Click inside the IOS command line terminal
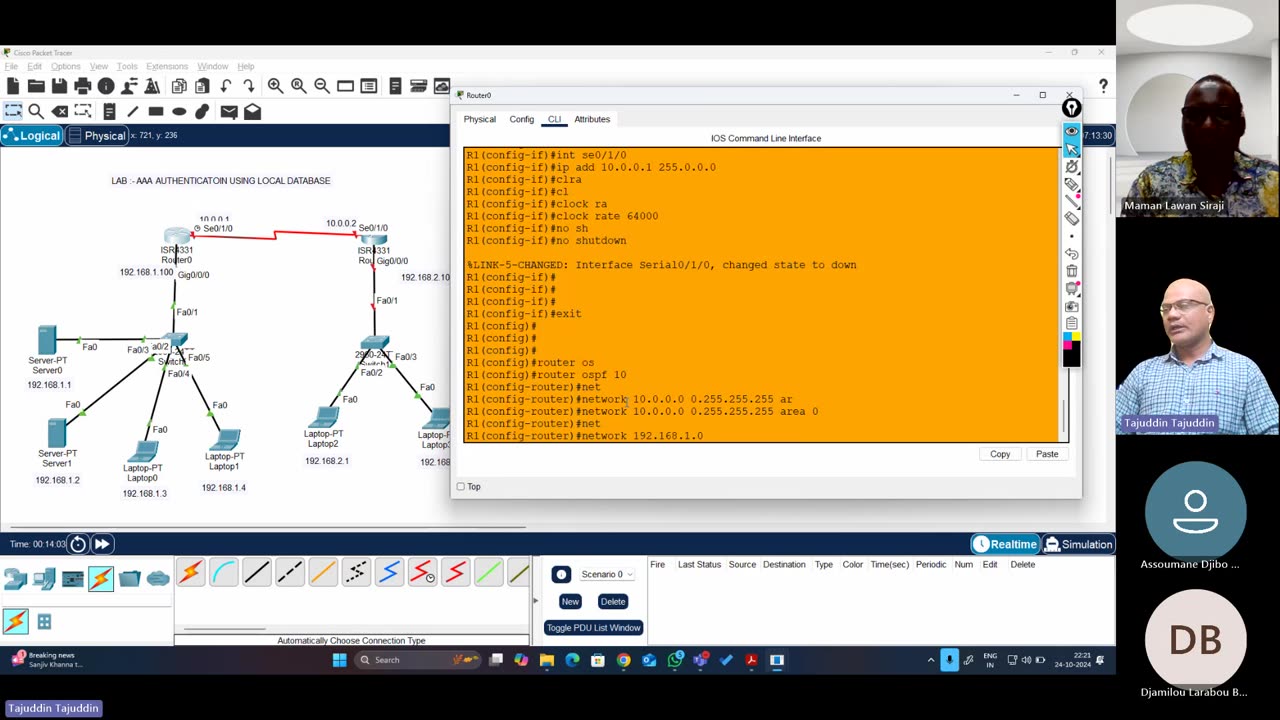Image resolution: width=1280 pixels, height=720 pixels. coord(761,295)
